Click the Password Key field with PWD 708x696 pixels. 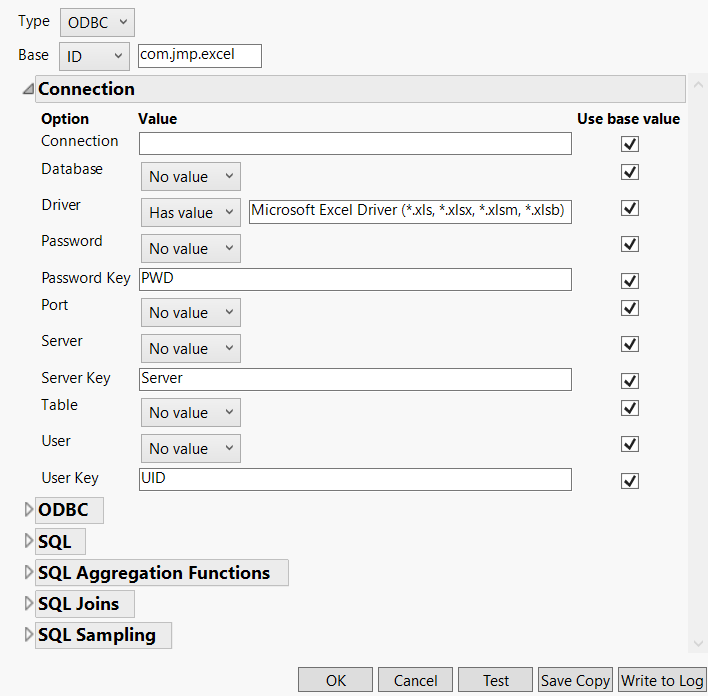(x=355, y=280)
